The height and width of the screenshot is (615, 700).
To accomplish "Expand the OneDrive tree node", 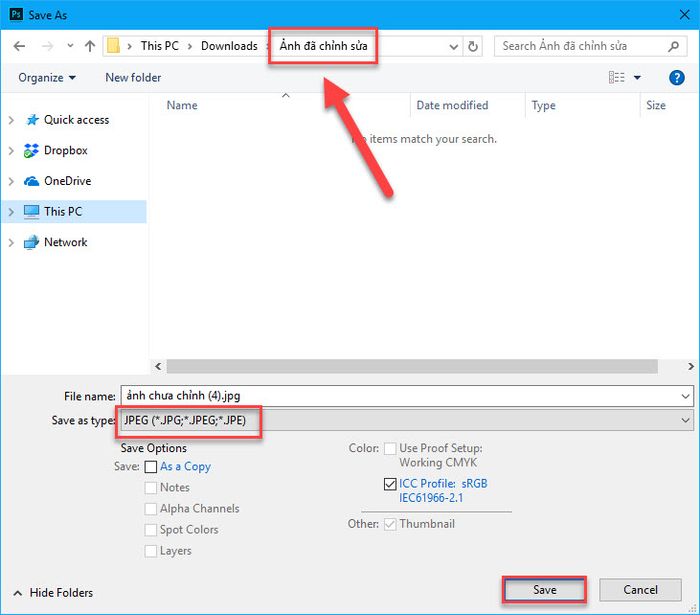I will pyautogui.click(x=12, y=181).
